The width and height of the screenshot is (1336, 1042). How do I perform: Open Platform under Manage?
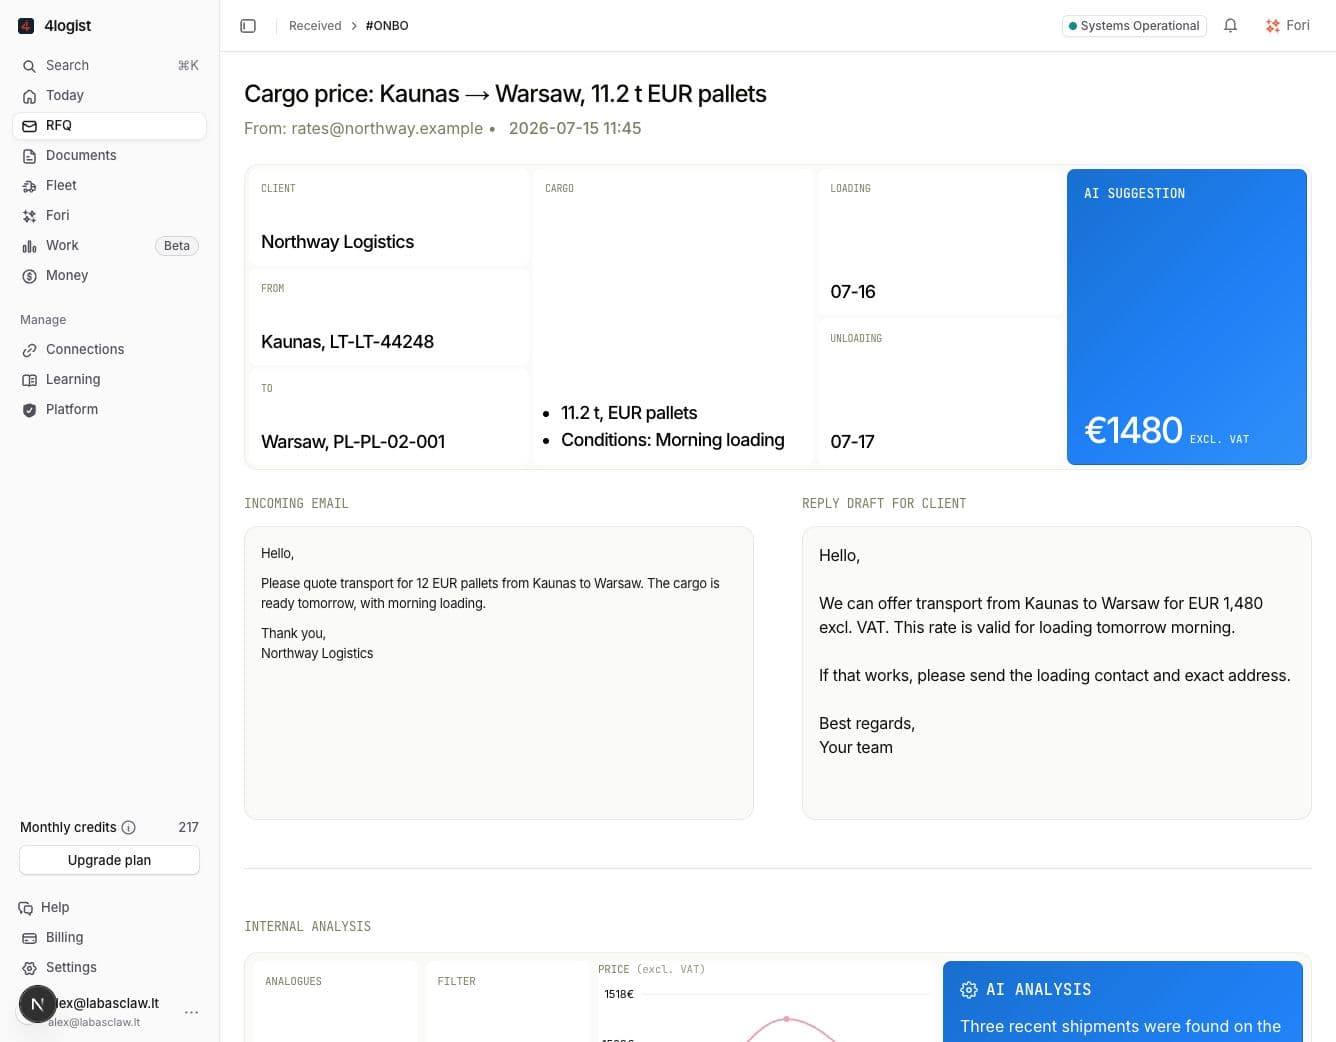pos(110,409)
